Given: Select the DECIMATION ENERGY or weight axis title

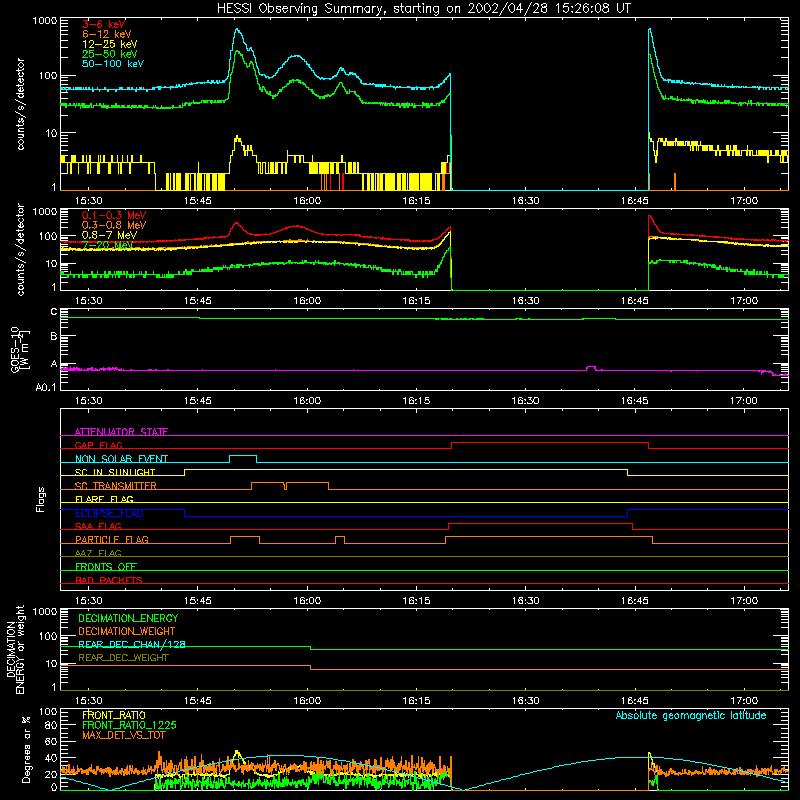Looking at the screenshot, I should [x=15, y=649].
